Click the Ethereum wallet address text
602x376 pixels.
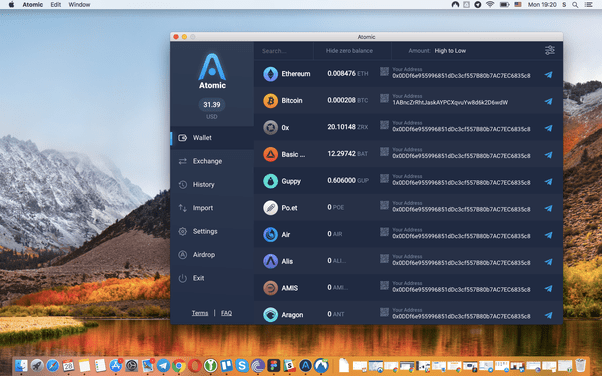pyautogui.click(x=461, y=76)
